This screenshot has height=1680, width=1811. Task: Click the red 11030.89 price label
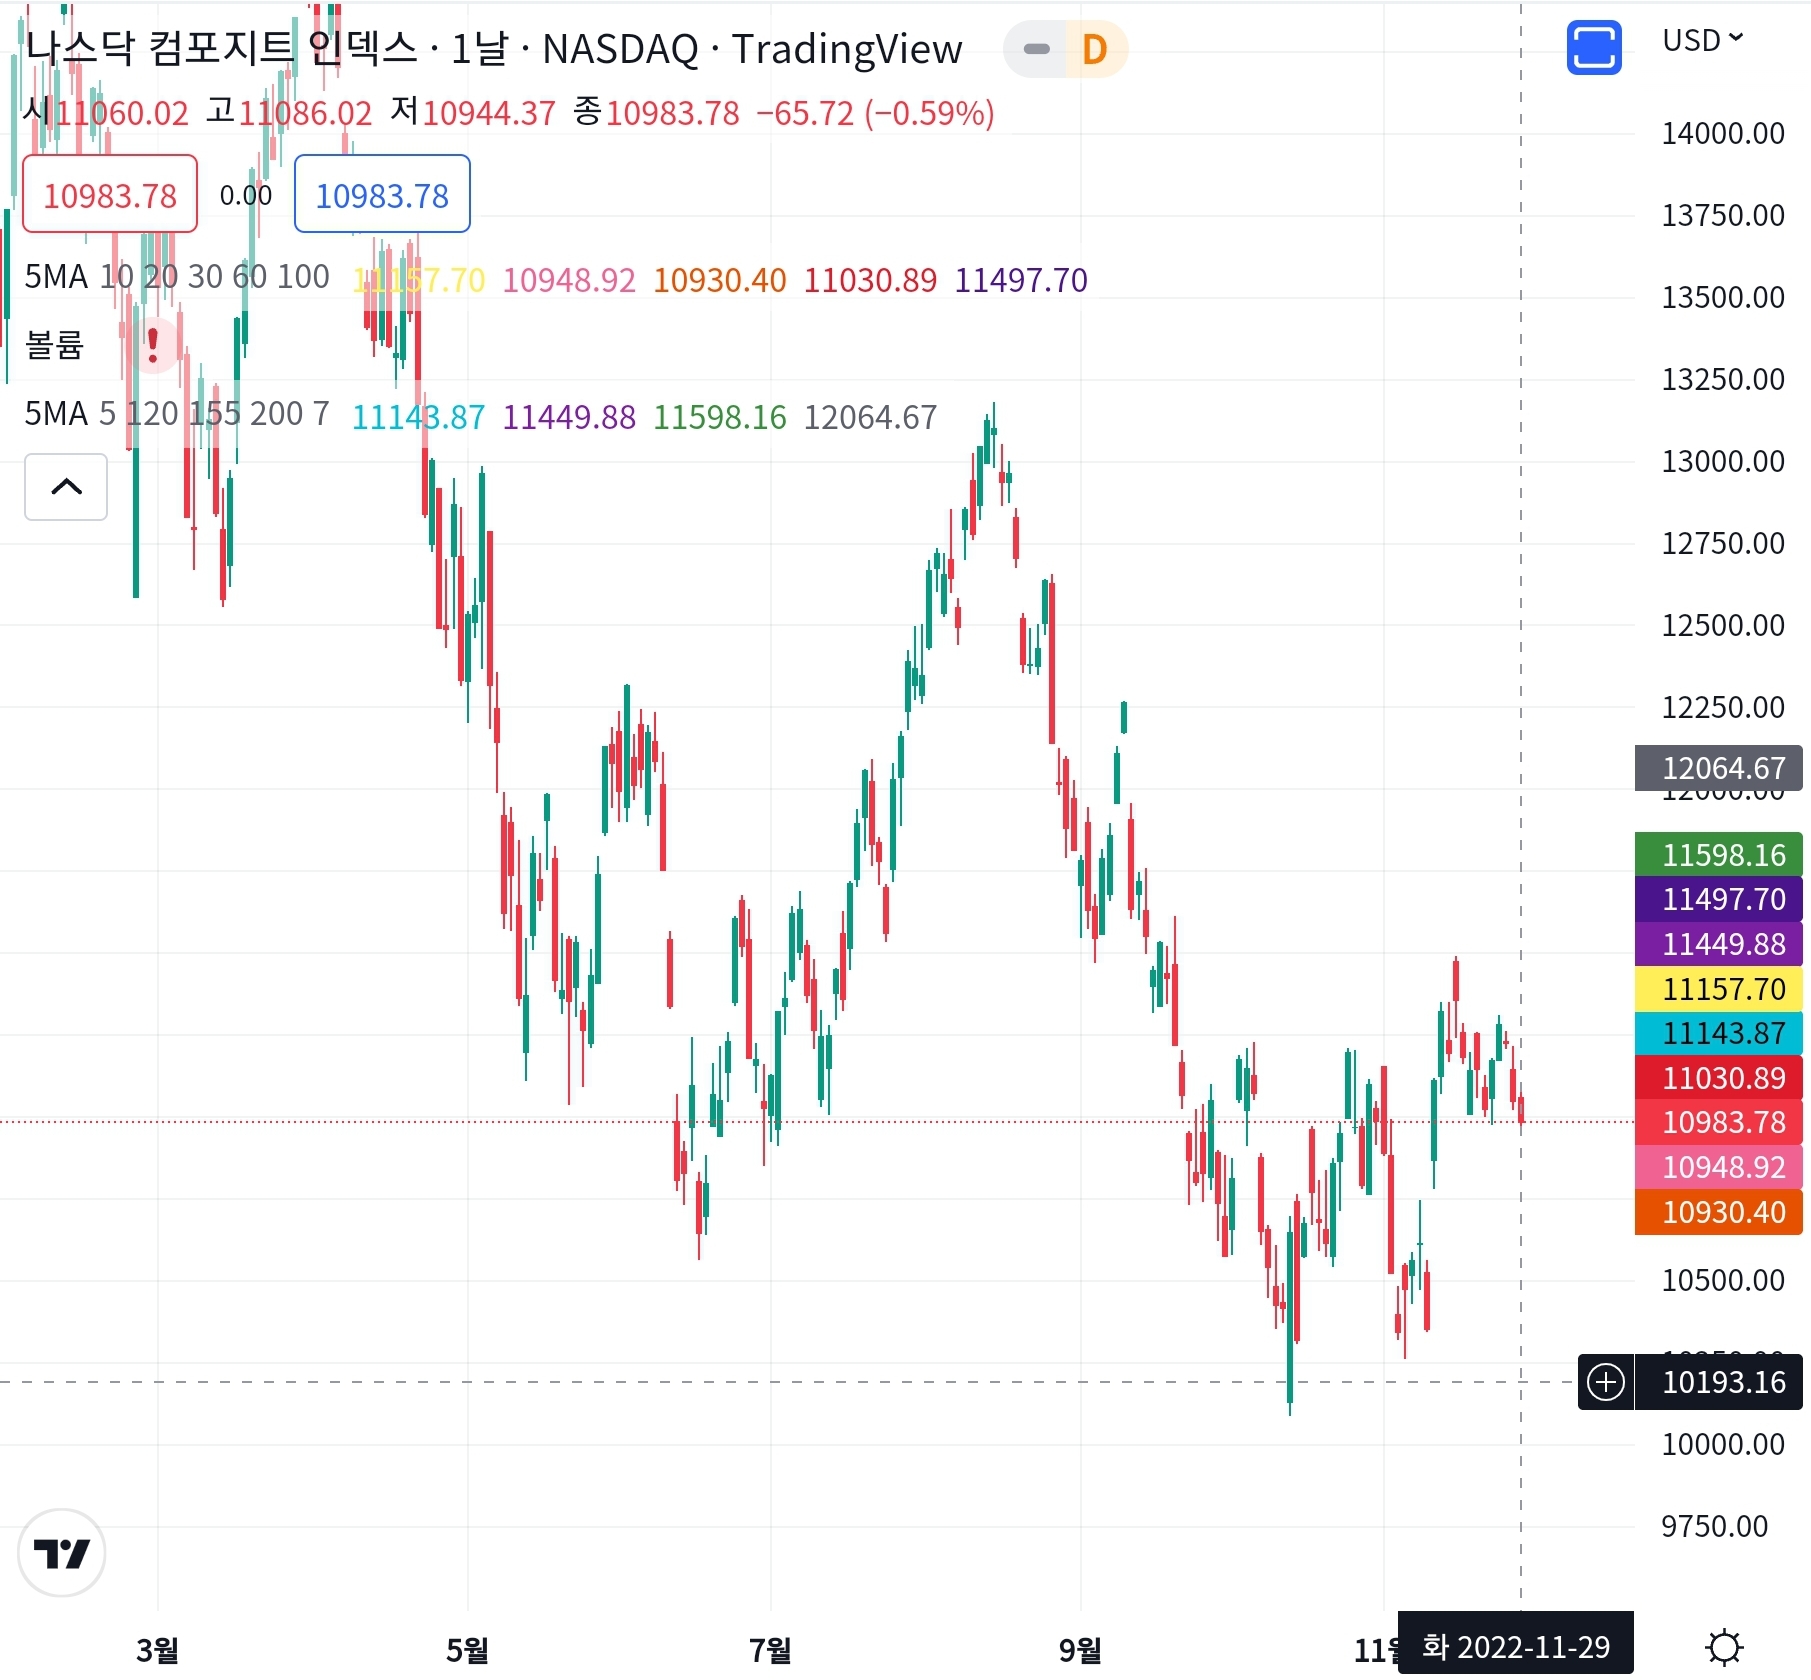tap(1718, 1078)
